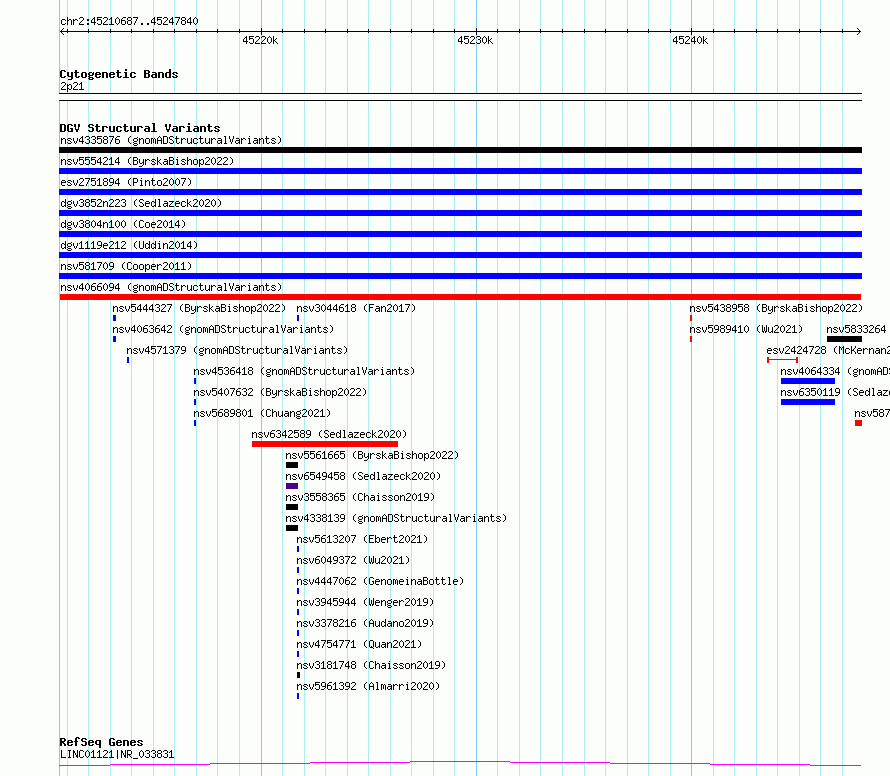Select the purple bar under nsv6549458
The height and width of the screenshot is (776, 890).
[292, 486]
